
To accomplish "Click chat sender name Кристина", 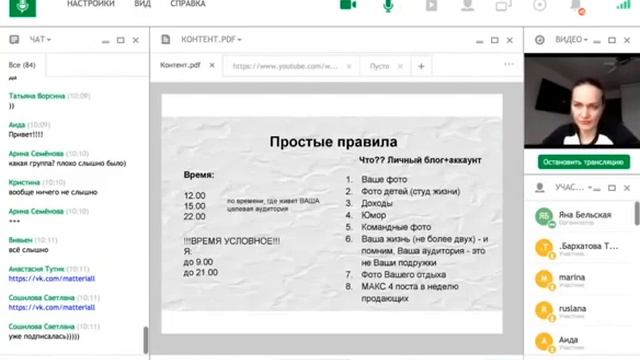I will (x=24, y=182).
